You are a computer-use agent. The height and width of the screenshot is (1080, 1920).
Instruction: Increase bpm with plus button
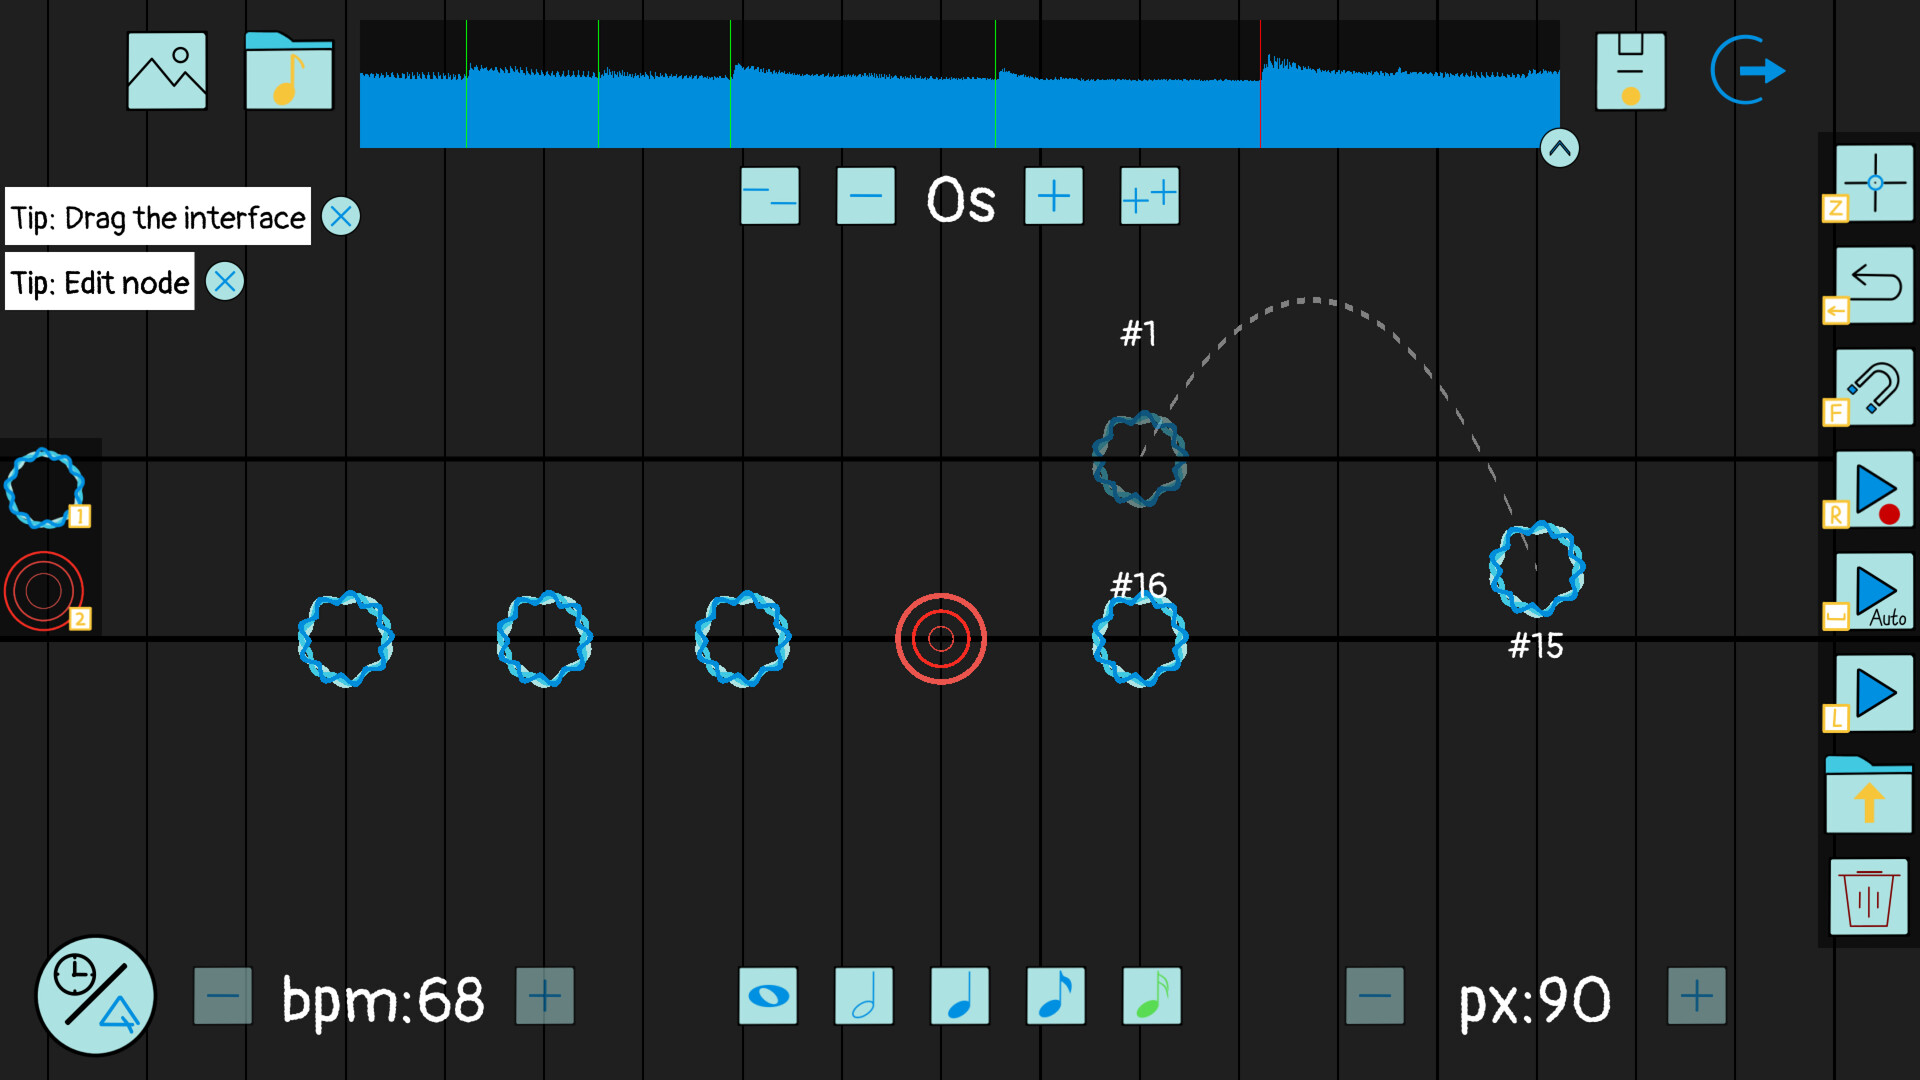click(x=545, y=996)
